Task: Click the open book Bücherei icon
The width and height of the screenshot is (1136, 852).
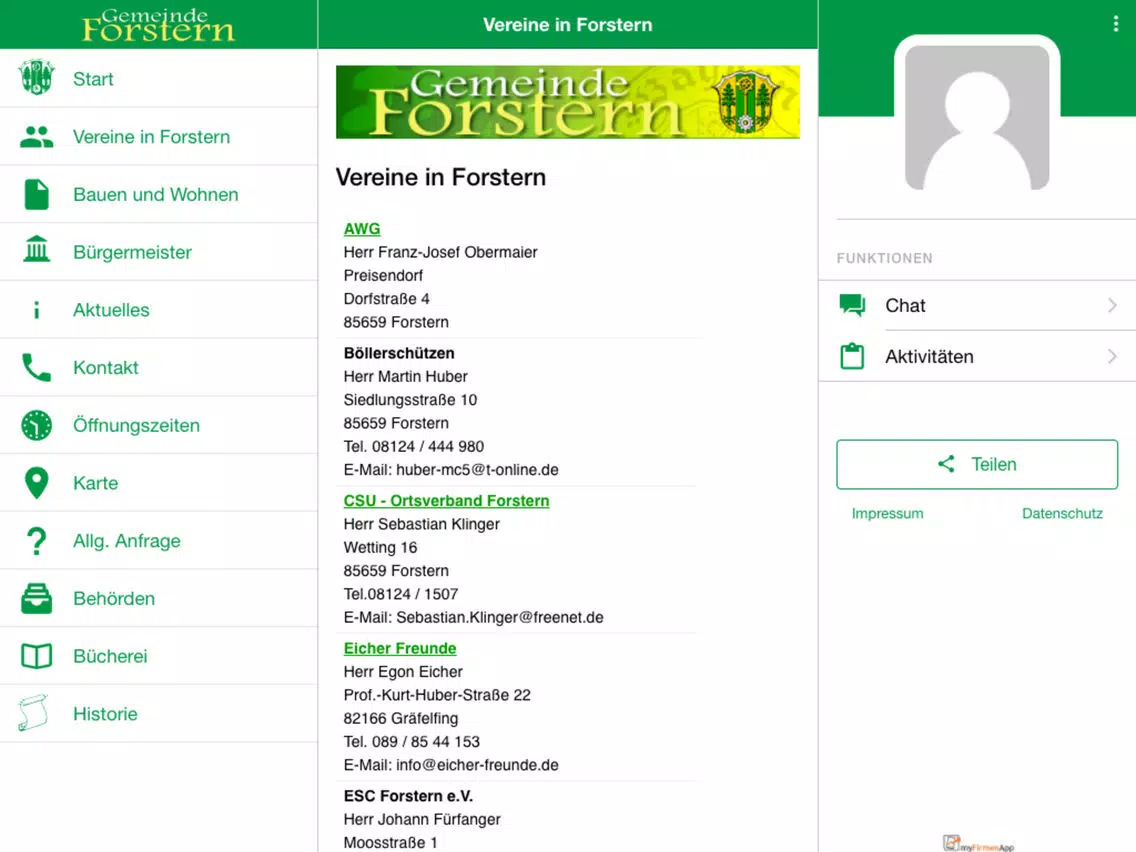Action: 36,656
